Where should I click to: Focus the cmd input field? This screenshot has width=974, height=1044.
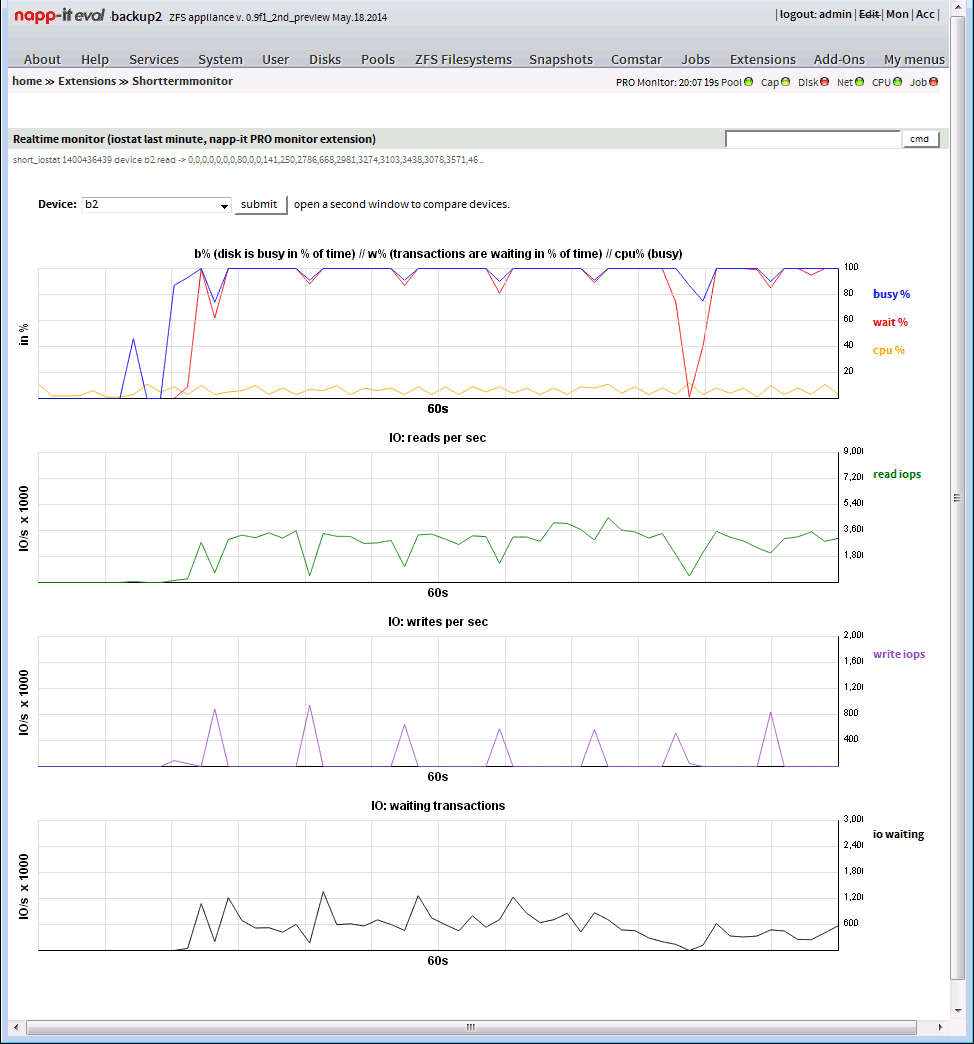coord(813,139)
